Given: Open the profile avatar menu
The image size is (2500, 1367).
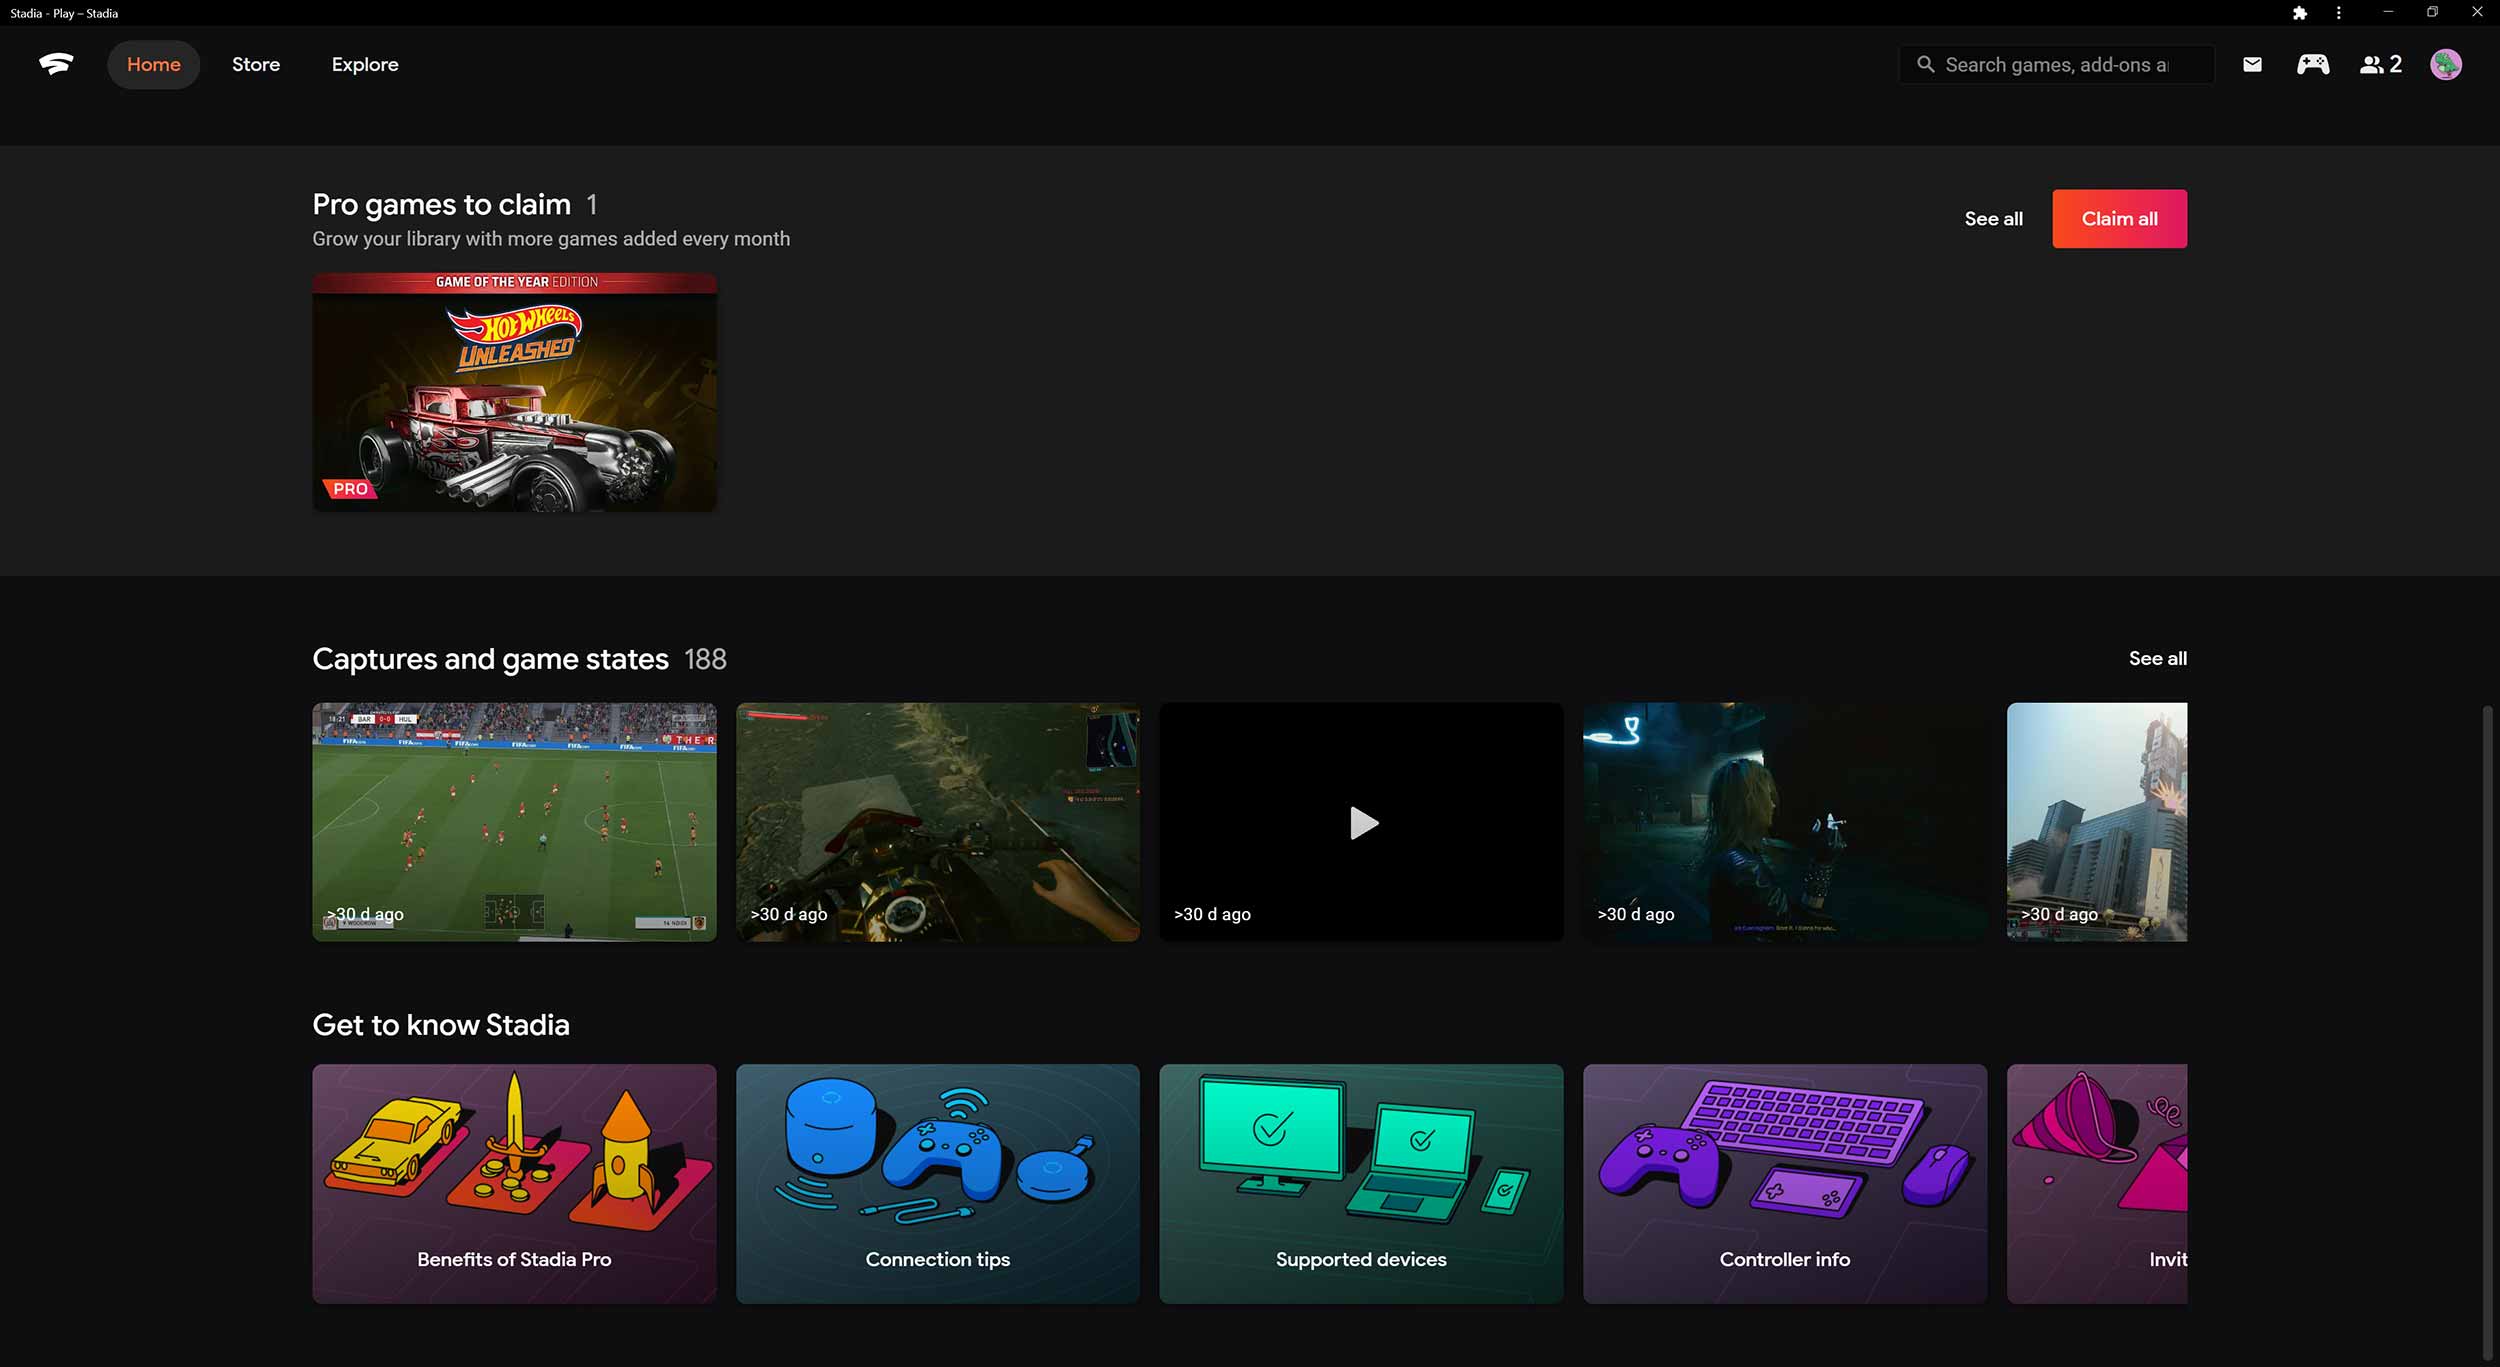Looking at the screenshot, I should tap(2446, 64).
